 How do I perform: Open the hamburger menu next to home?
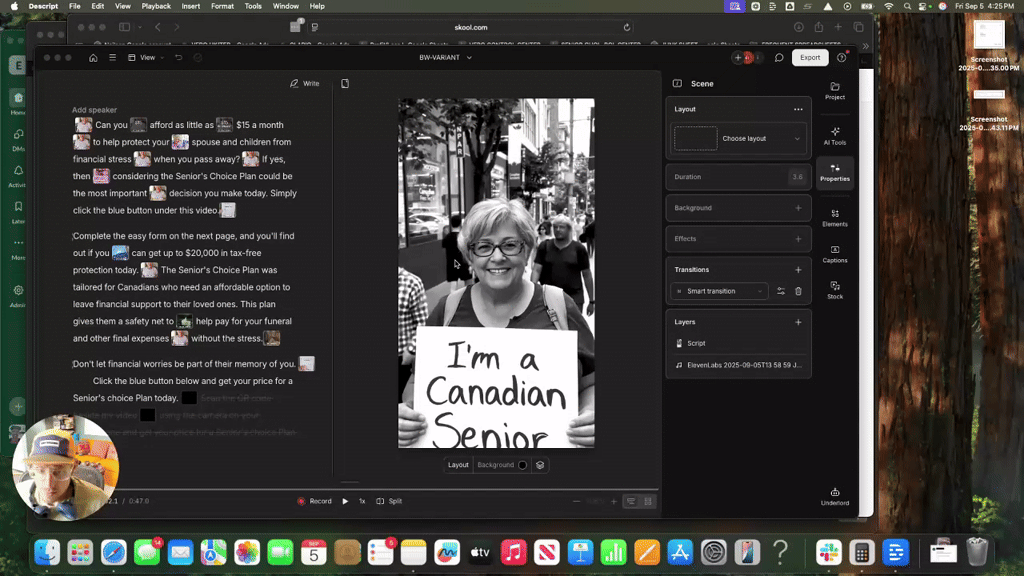click(x=112, y=57)
